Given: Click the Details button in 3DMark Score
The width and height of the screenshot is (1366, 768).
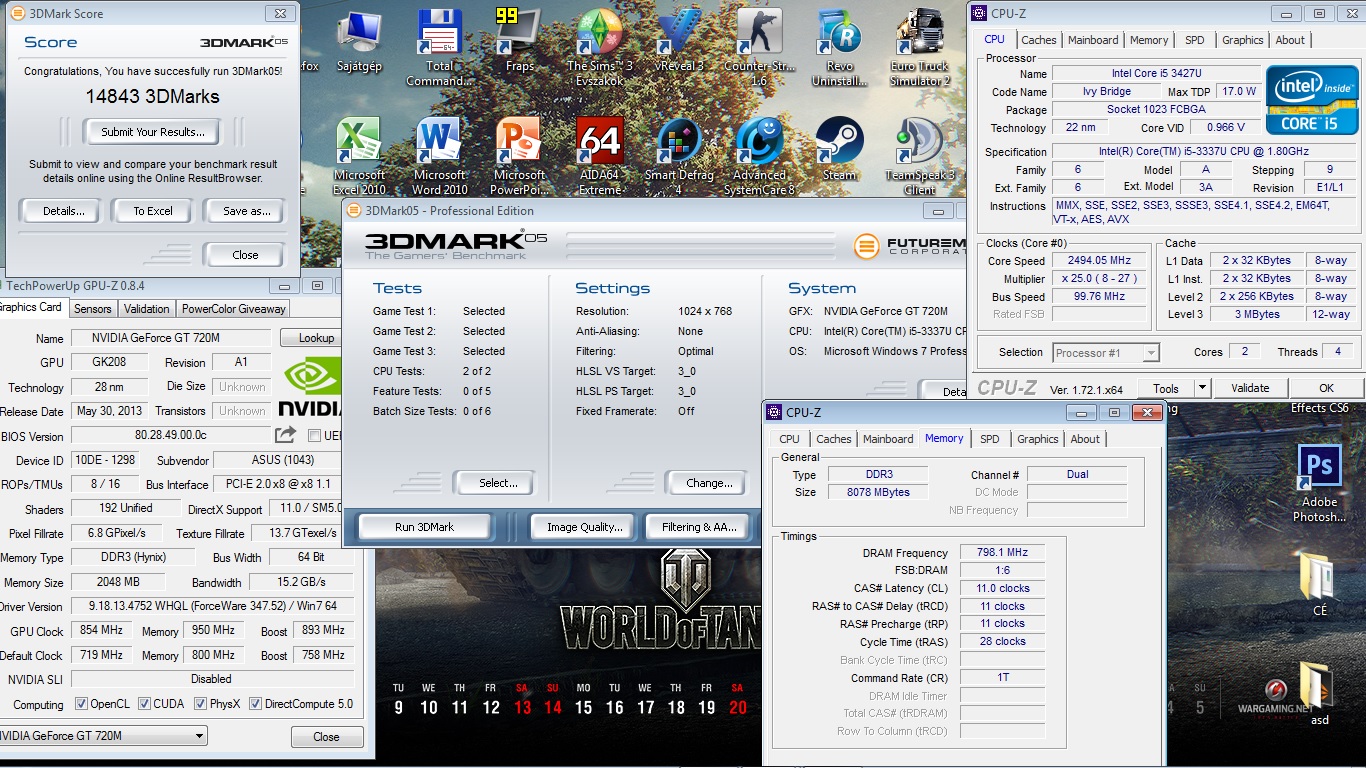Looking at the screenshot, I should tap(63, 211).
